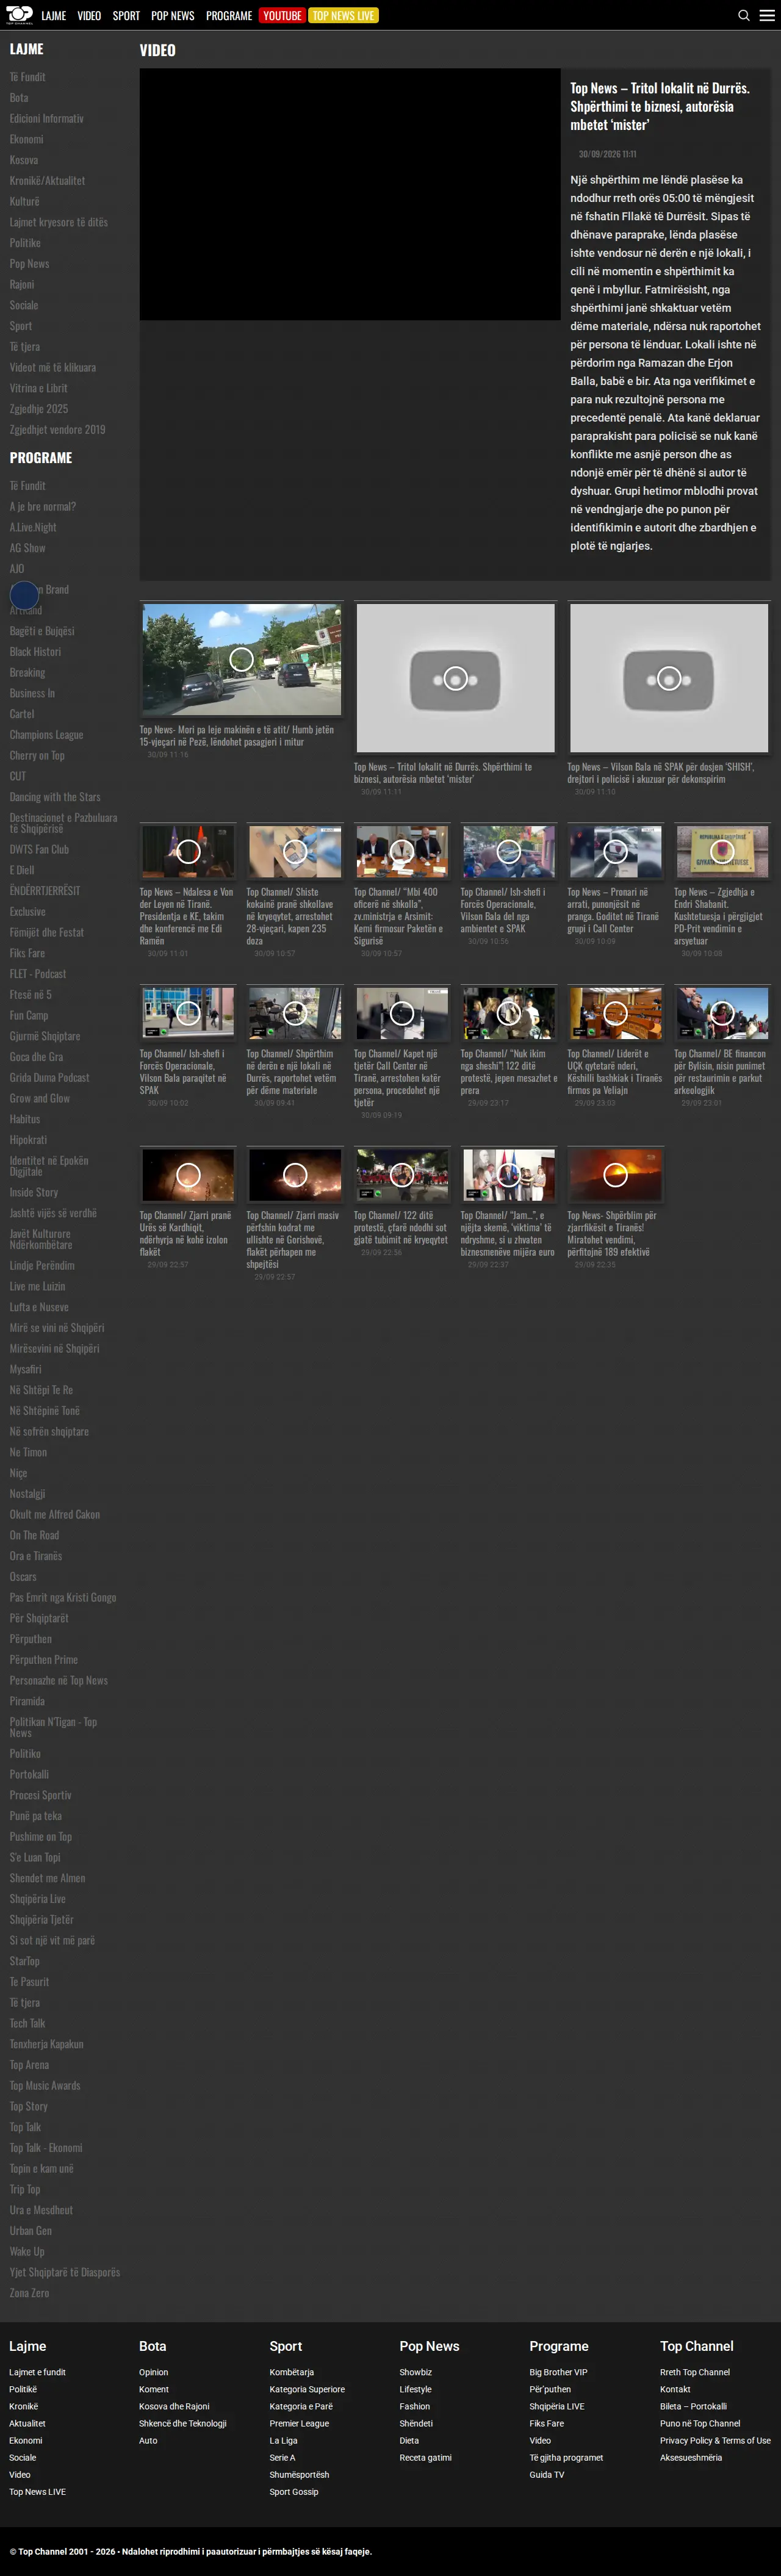This screenshot has height=2576, width=781.
Task: Play the Vilson Bala SPAK dosja SHISH video
Action: pyautogui.click(x=669, y=678)
